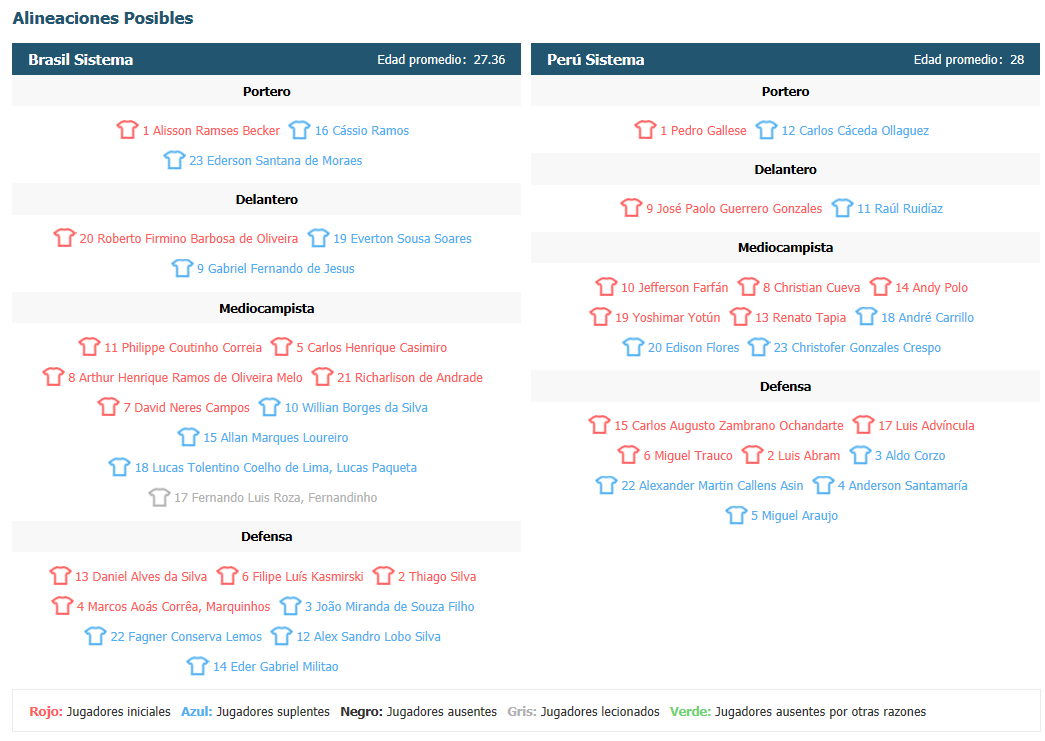Click the blue shirt icon next to André Carrillo
Viewport: 1045px width, 741px height.
[x=866, y=317]
